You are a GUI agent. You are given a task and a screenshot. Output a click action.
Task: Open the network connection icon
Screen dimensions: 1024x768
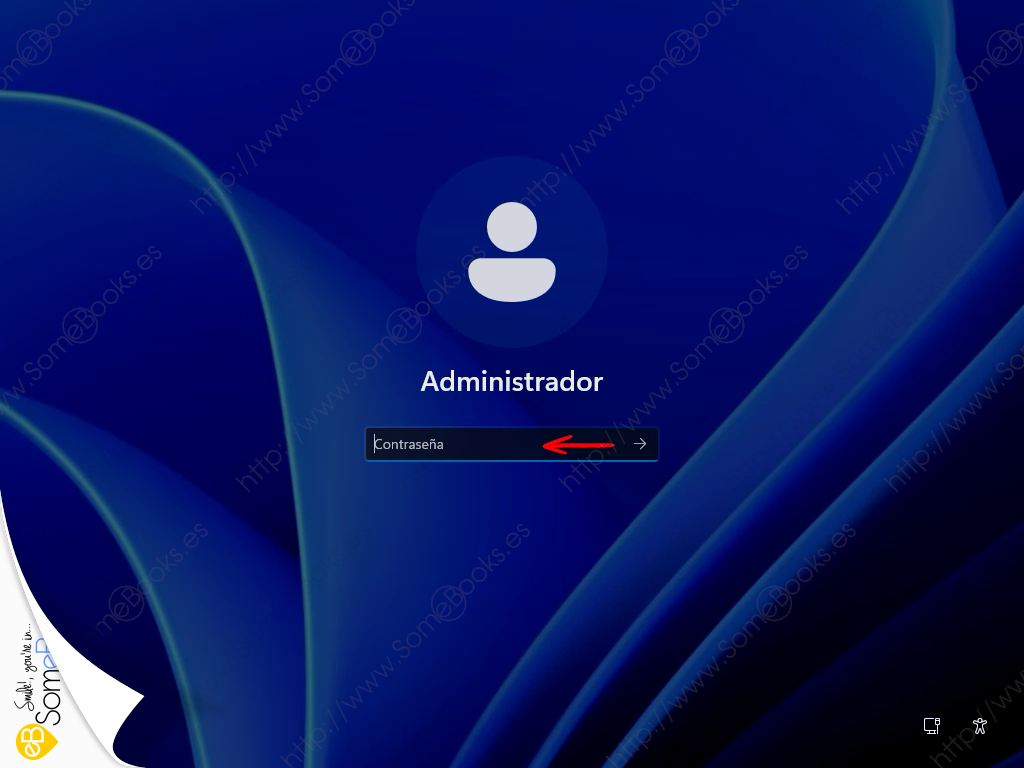point(931,726)
